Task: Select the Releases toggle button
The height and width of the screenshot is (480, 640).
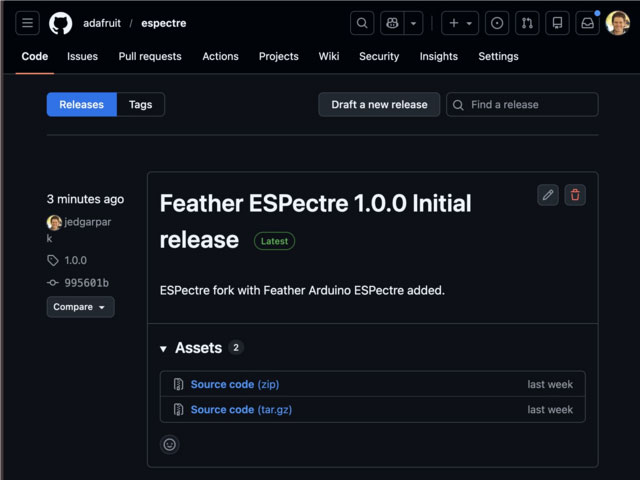Action: click(x=82, y=104)
